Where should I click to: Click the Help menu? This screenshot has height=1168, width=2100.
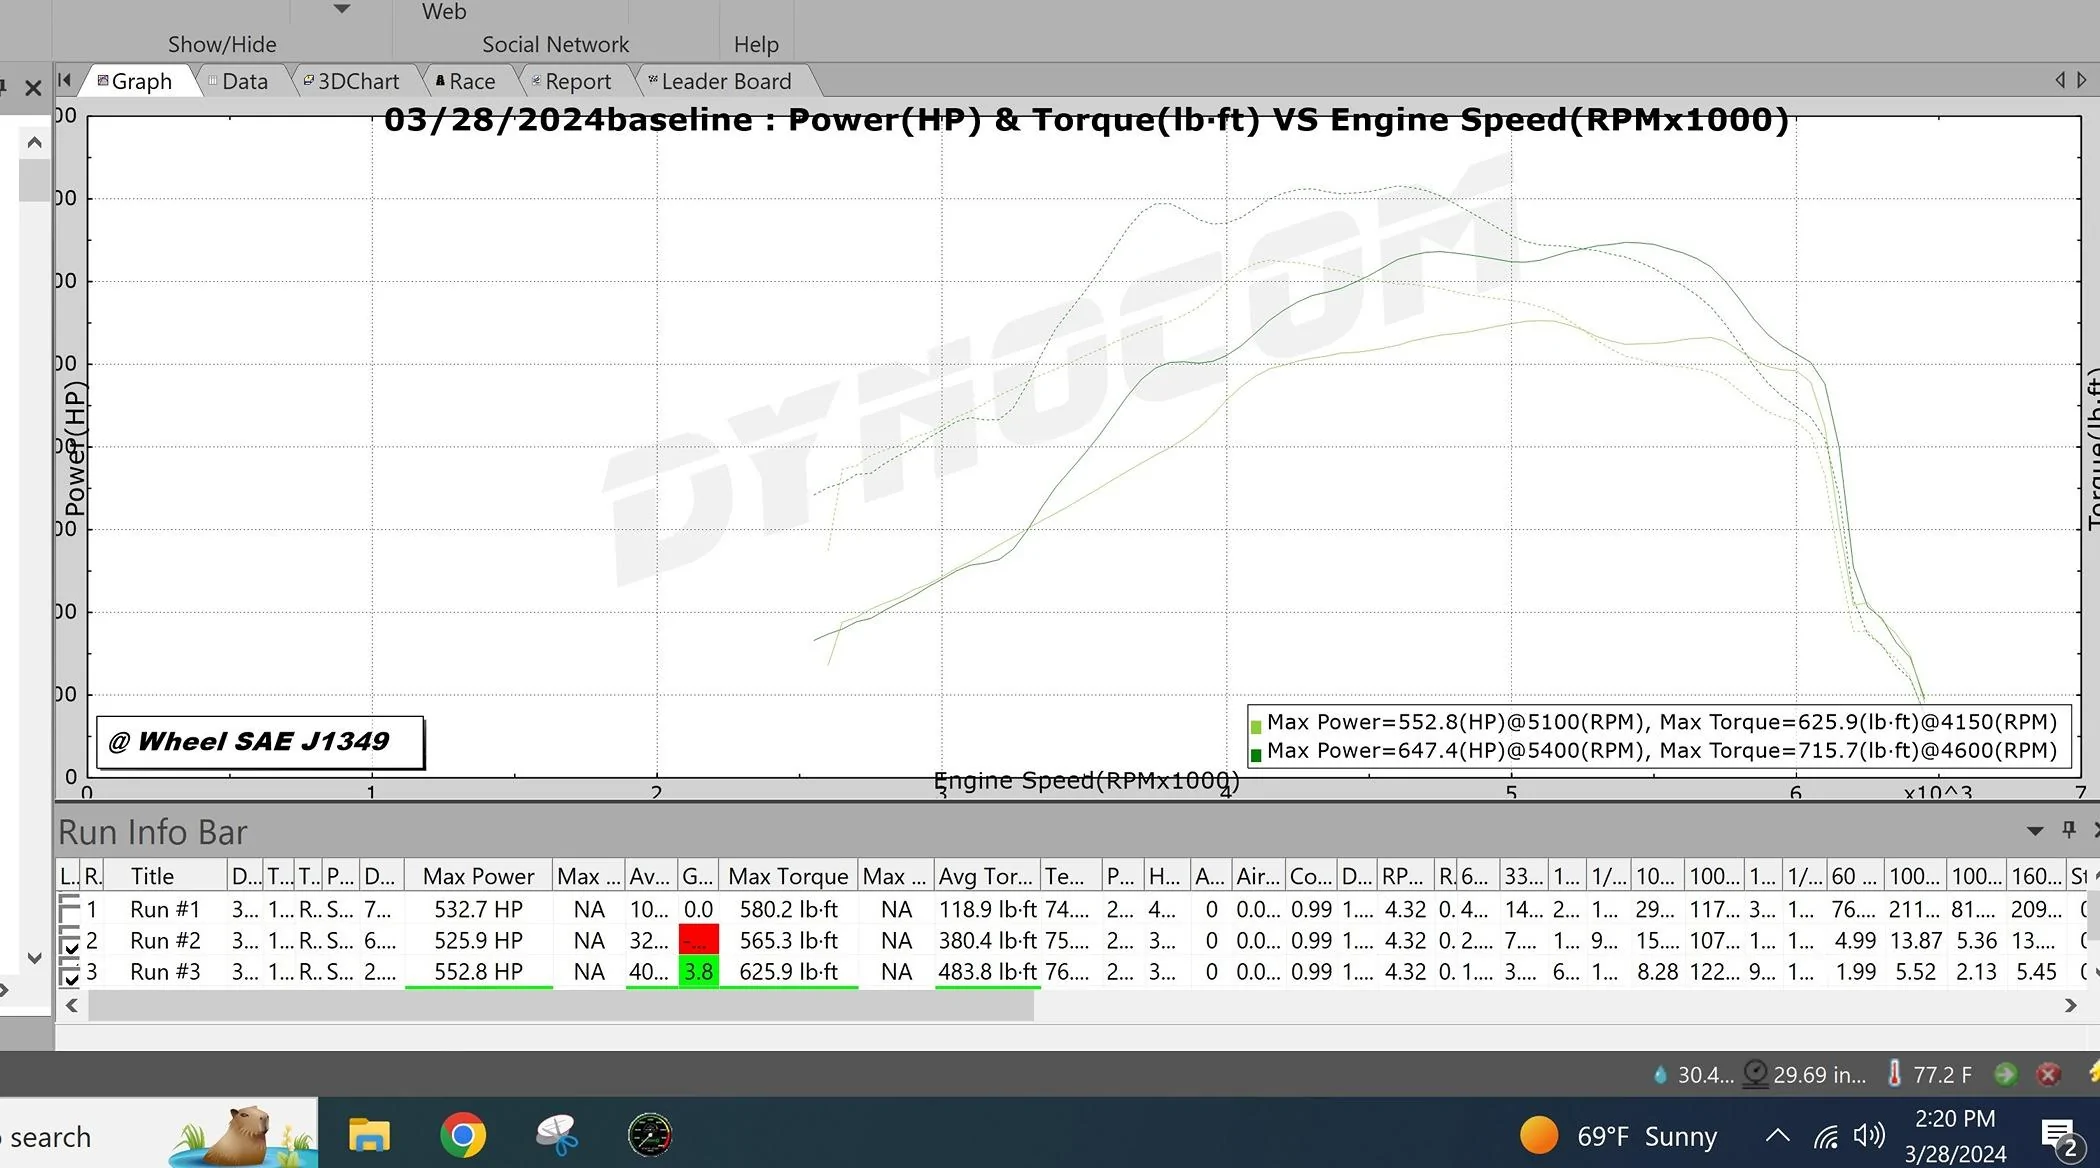[756, 44]
